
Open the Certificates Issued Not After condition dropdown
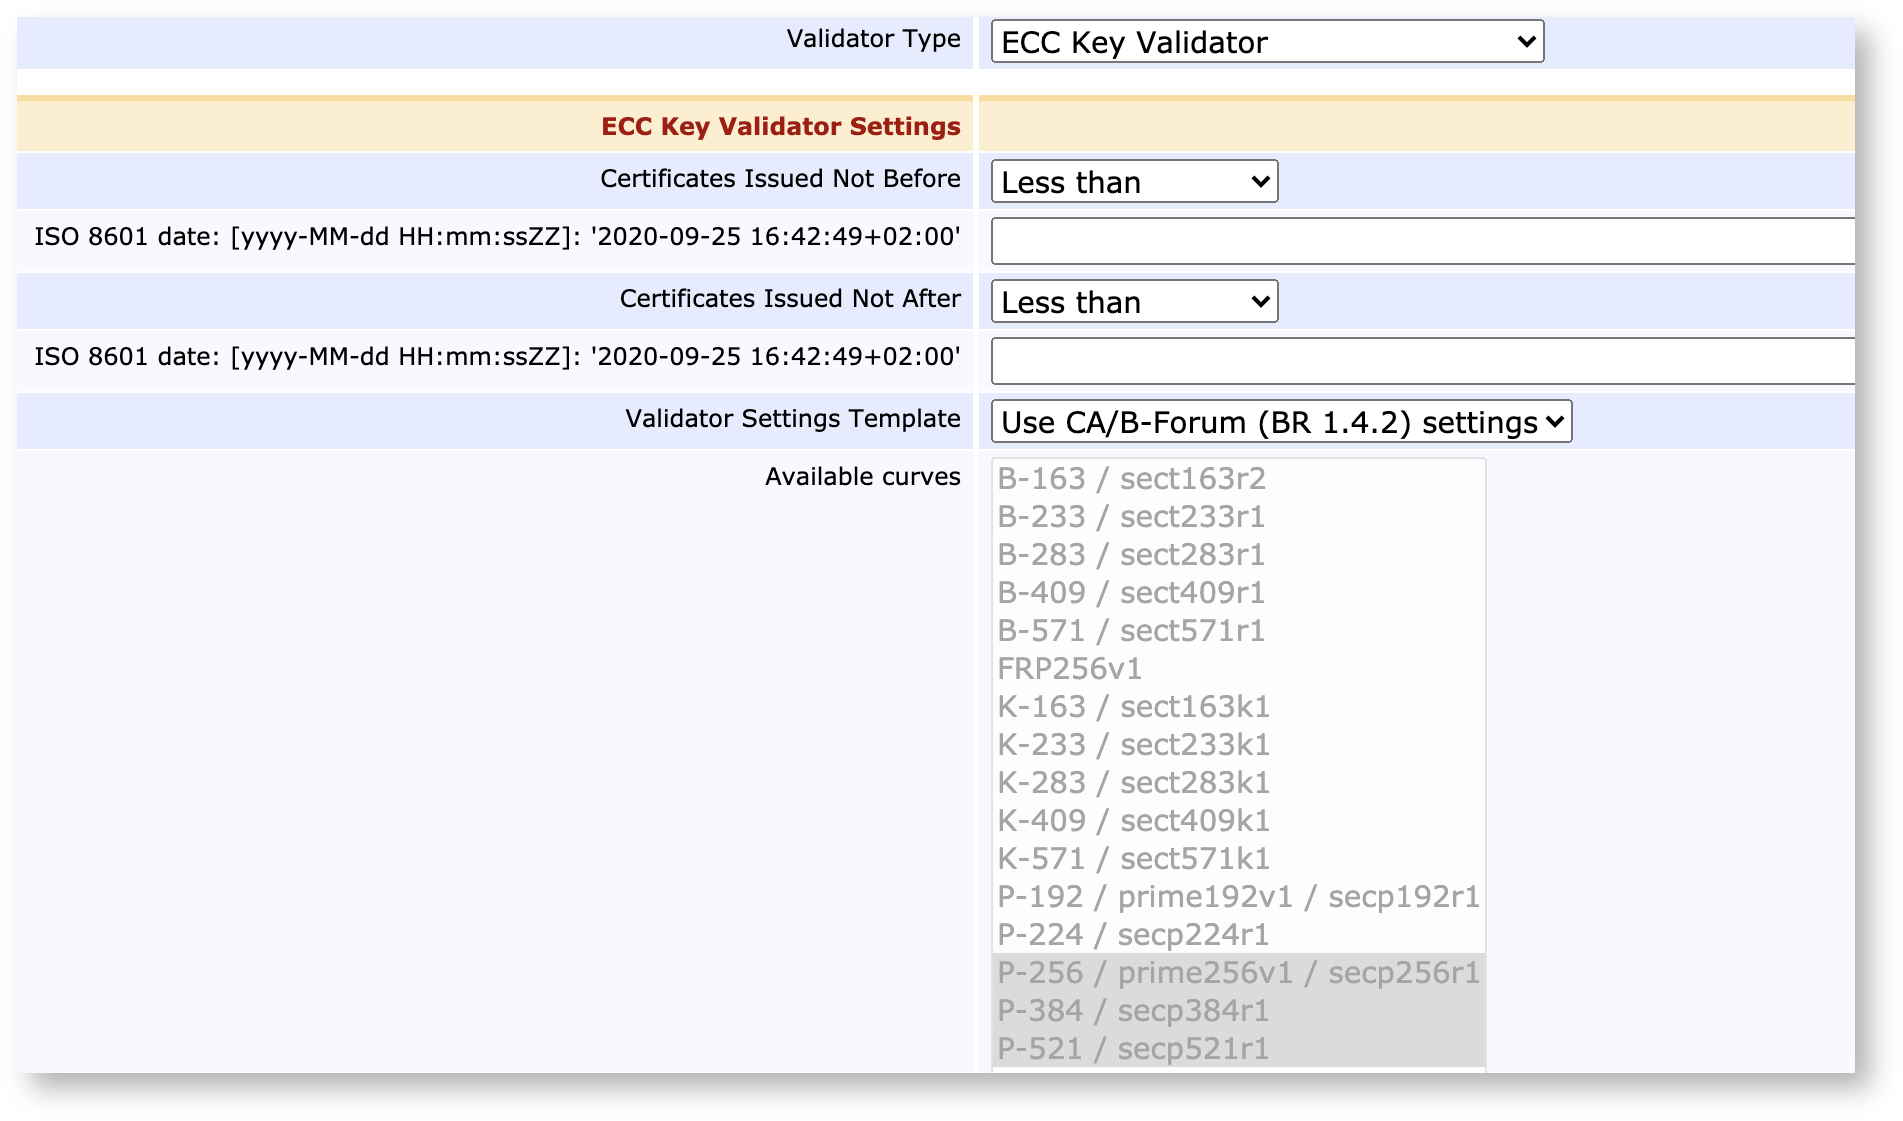click(x=1133, y=301)
